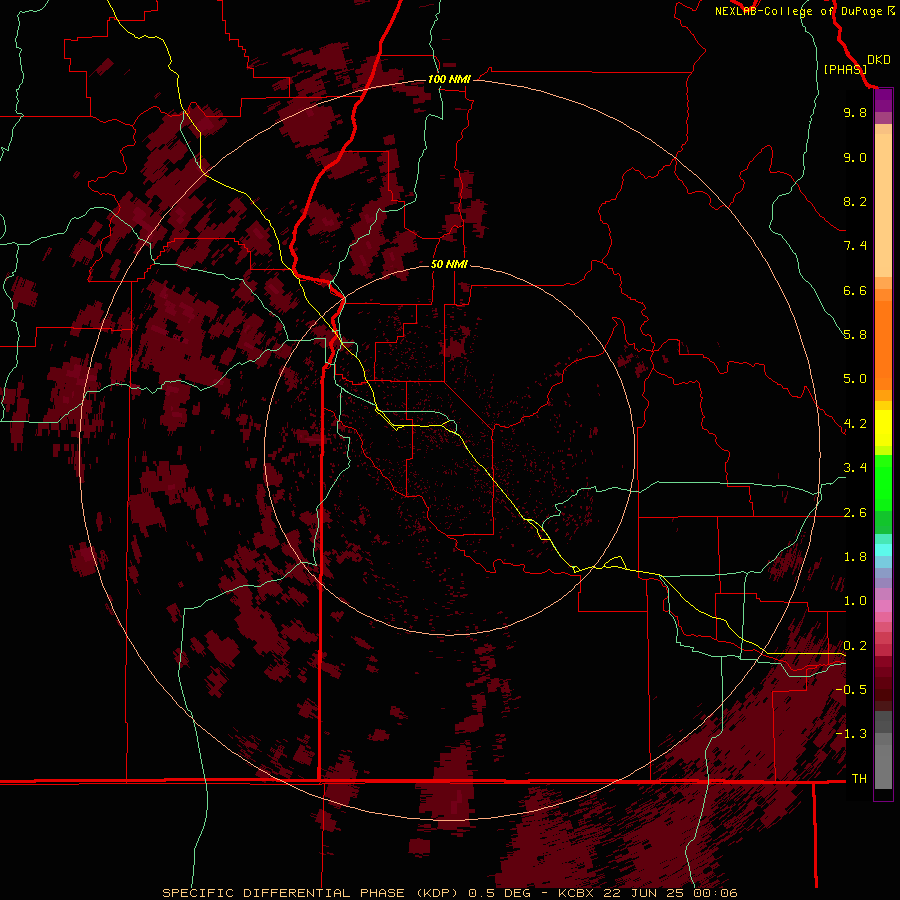Click the KCBX 22 JUN 25 00:06 timestamp
The height and width of the screenshot is (900, 900).
tap(647, 893)
